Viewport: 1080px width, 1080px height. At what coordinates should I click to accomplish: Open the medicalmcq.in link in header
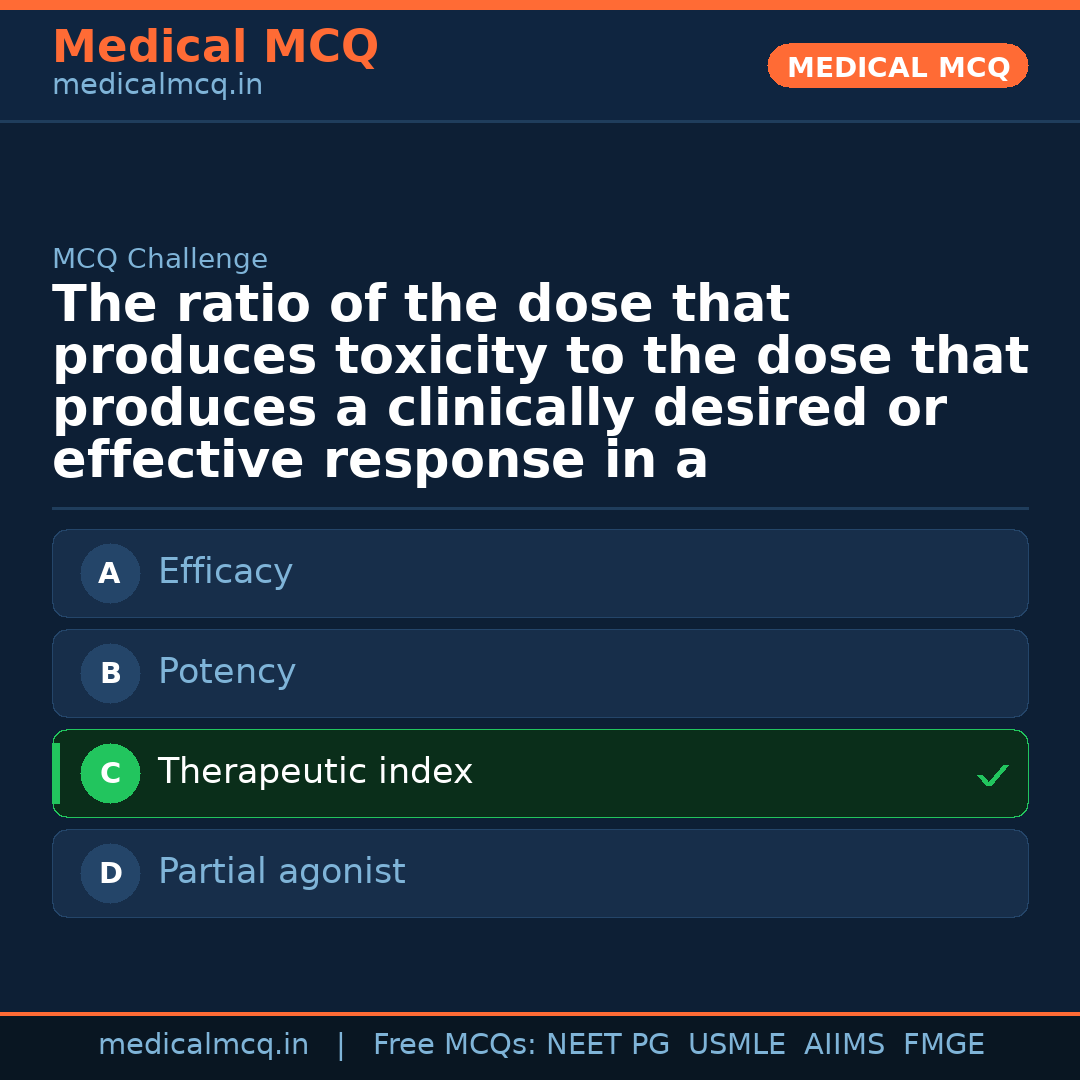(x=157, y=86)
